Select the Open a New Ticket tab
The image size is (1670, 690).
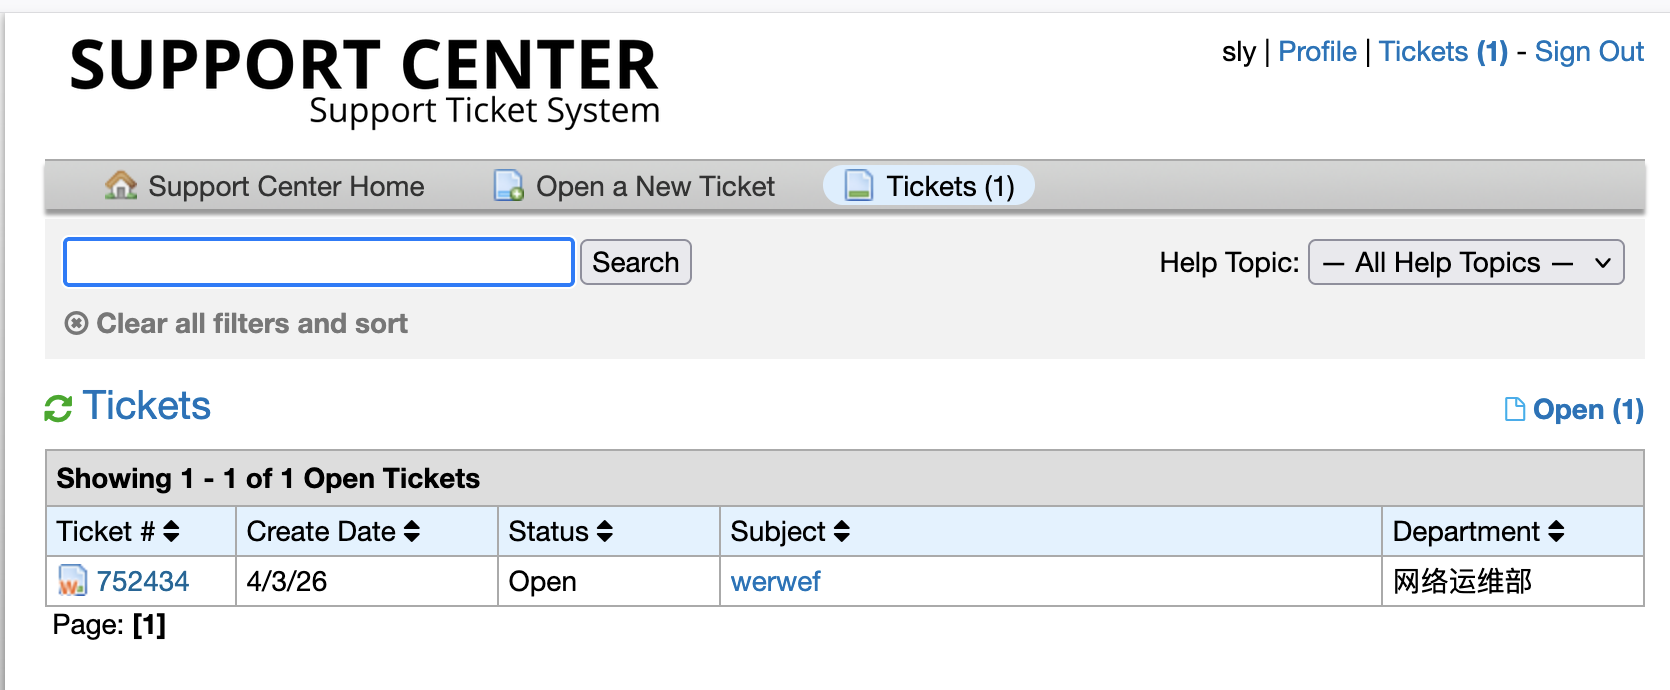click(655, 186)
